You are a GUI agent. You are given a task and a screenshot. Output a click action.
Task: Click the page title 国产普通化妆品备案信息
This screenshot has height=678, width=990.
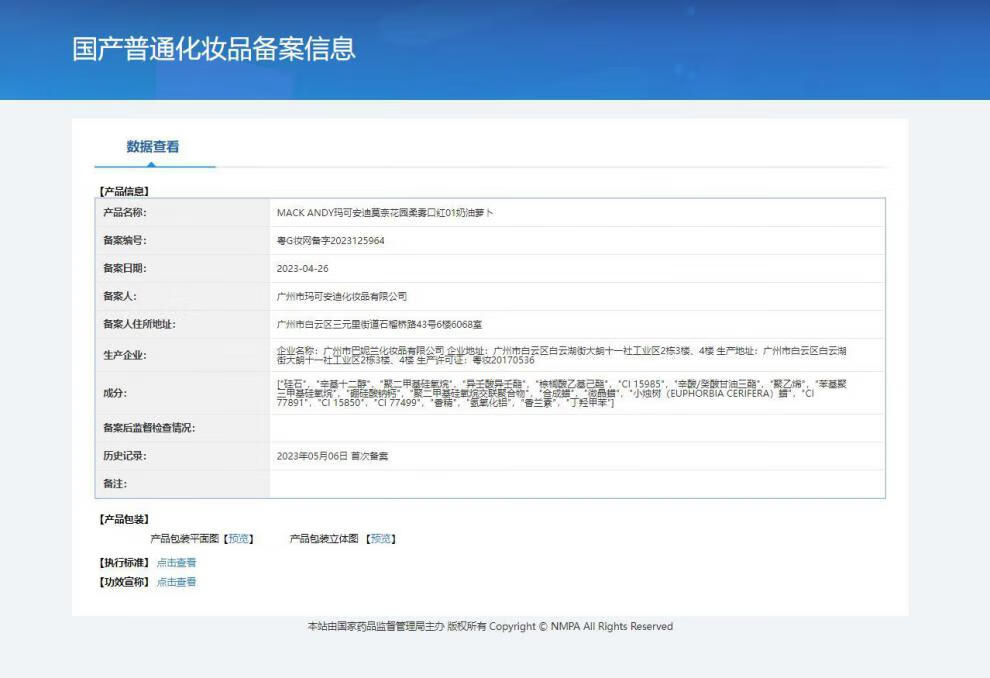click(214, 49)
